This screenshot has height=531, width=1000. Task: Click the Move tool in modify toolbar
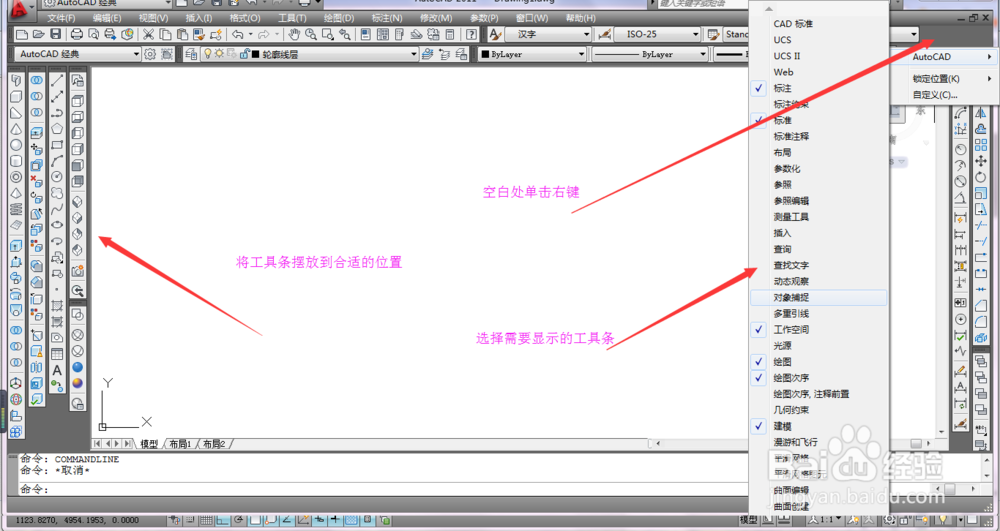coord(981,161)
